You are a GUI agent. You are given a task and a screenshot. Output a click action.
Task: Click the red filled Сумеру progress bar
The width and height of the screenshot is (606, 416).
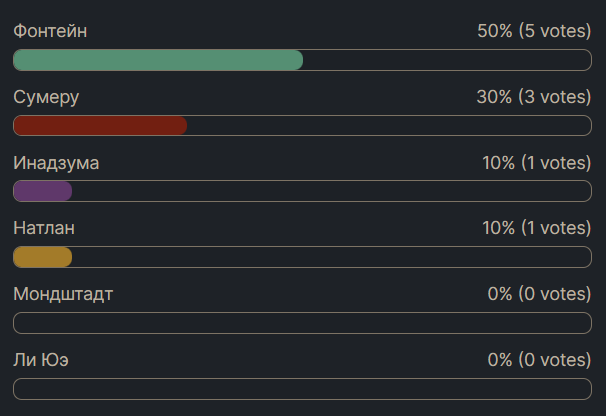pyautogui.click(x=100, y=126)
